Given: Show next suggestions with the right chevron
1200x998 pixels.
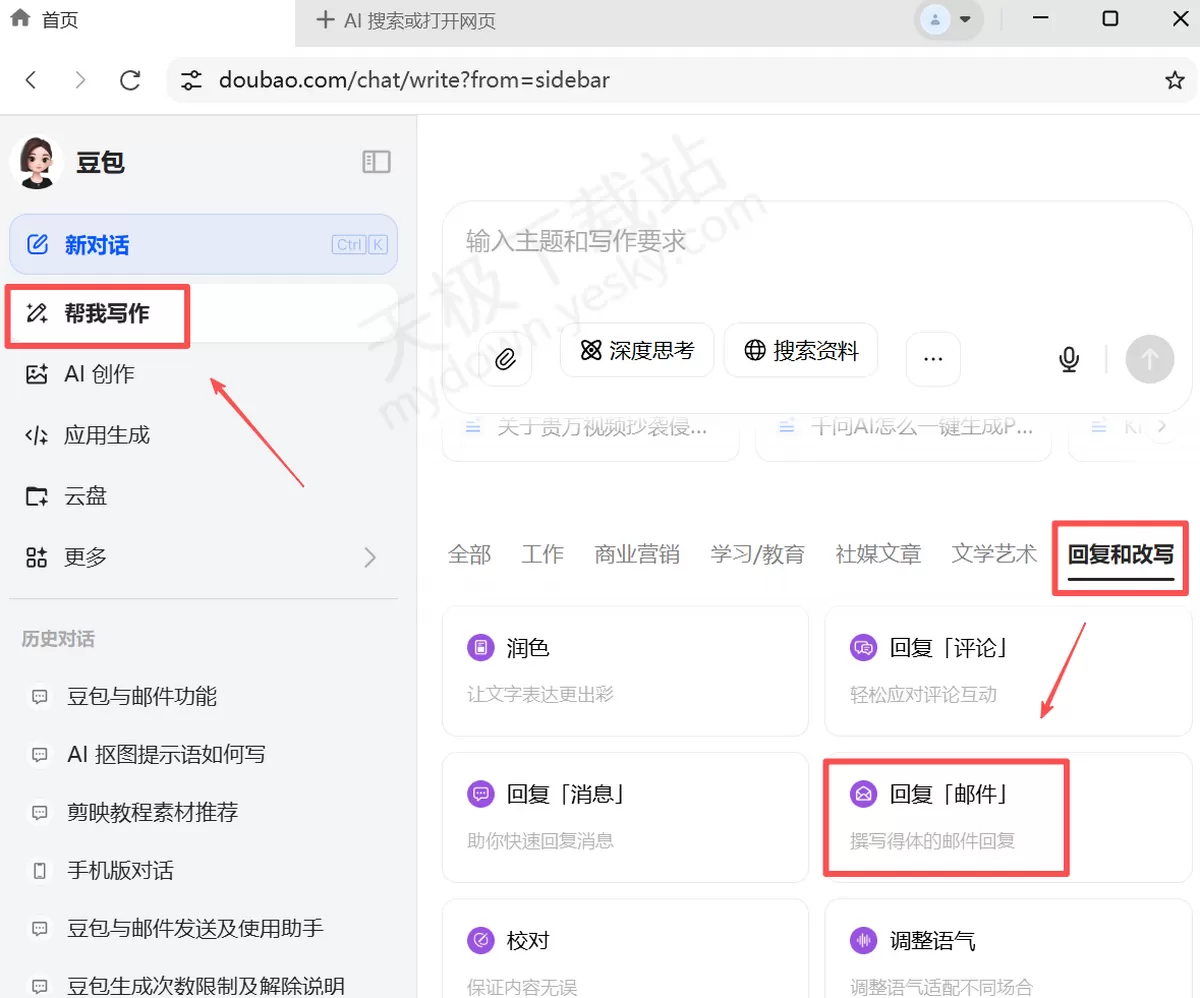Looking at the screenshot, I should point(1161,427).
